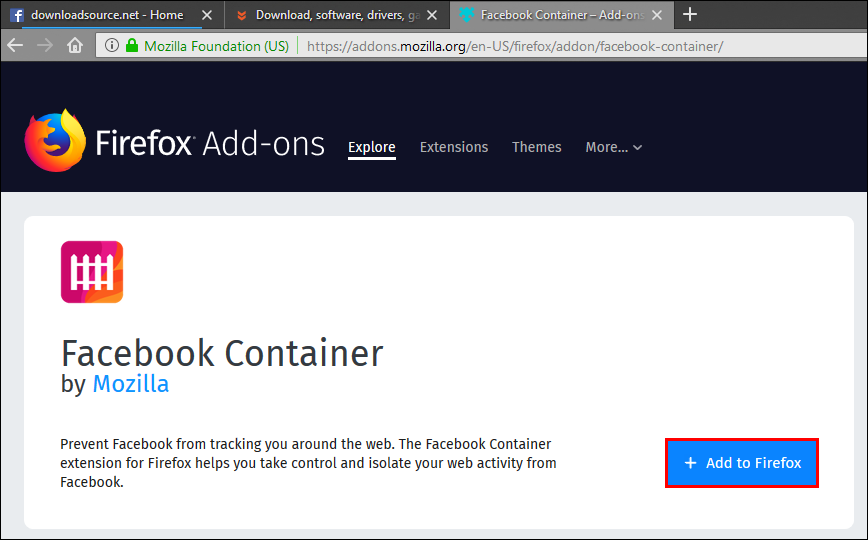Viewport: 868px width, 540px height.
Task: Click the Facebook Container fence icon
Action: click(x=92, y=272)
